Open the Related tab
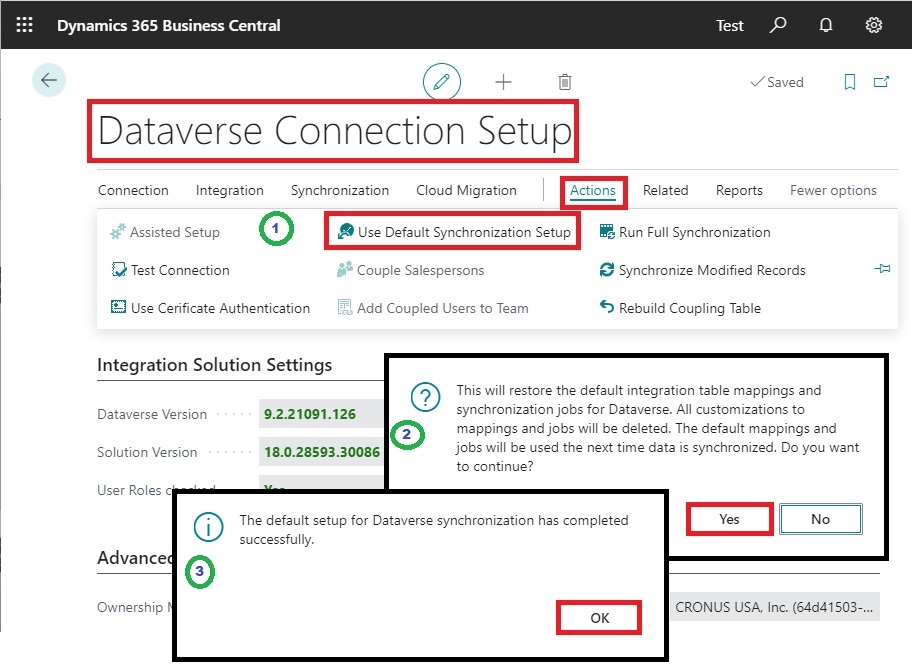 pyautogui.click(x=665, y=190)
